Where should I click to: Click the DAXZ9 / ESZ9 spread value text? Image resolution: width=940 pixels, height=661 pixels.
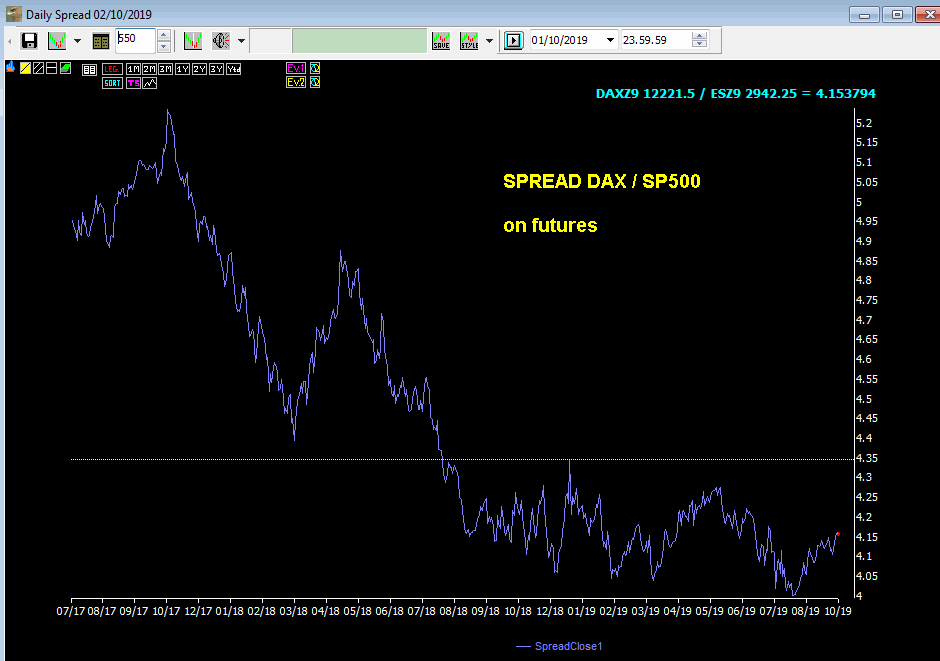click(736, 93)
